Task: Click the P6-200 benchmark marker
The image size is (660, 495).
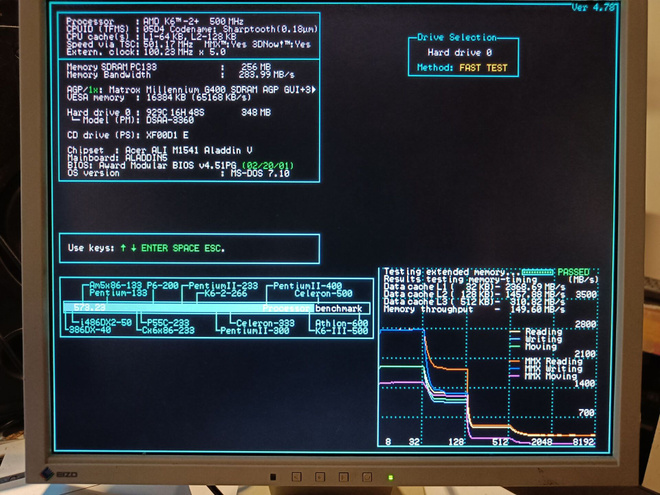Action: coord(162,285)
